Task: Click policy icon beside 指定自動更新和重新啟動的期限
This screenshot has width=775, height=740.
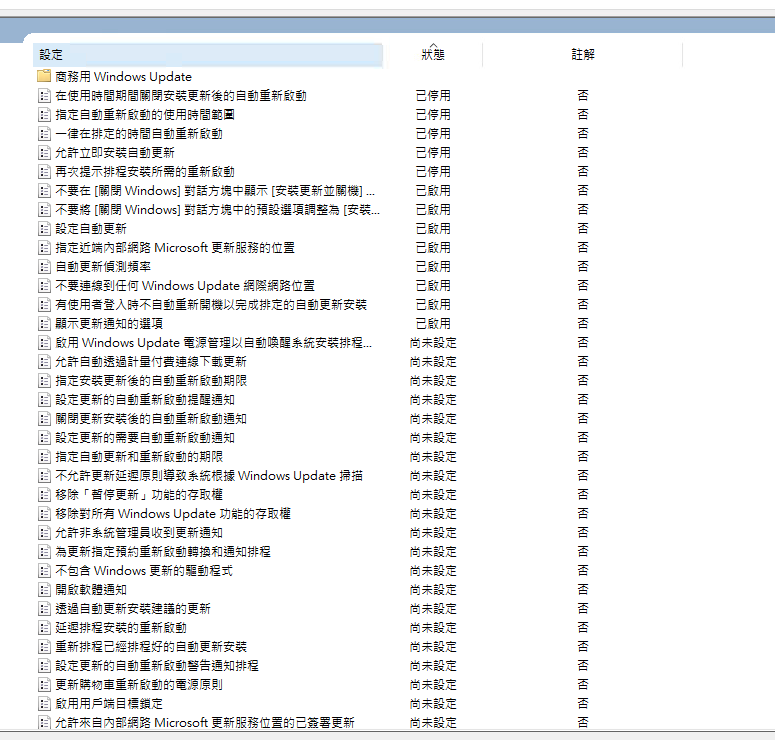Action: (x=44, y=457)
